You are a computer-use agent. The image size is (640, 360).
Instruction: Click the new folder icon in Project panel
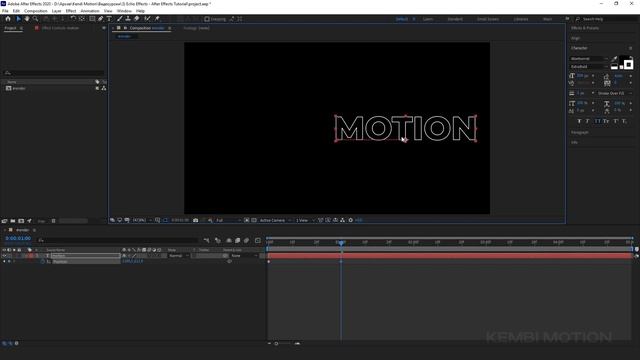13,221
